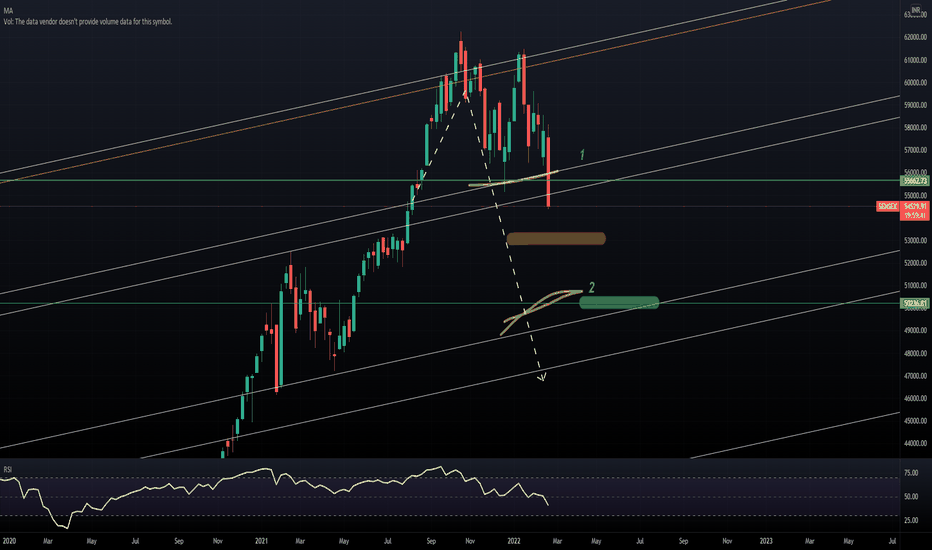The image size is (932, 550).
Task: Click the 2023 label on time axis
Action: [x=767, y=541]
